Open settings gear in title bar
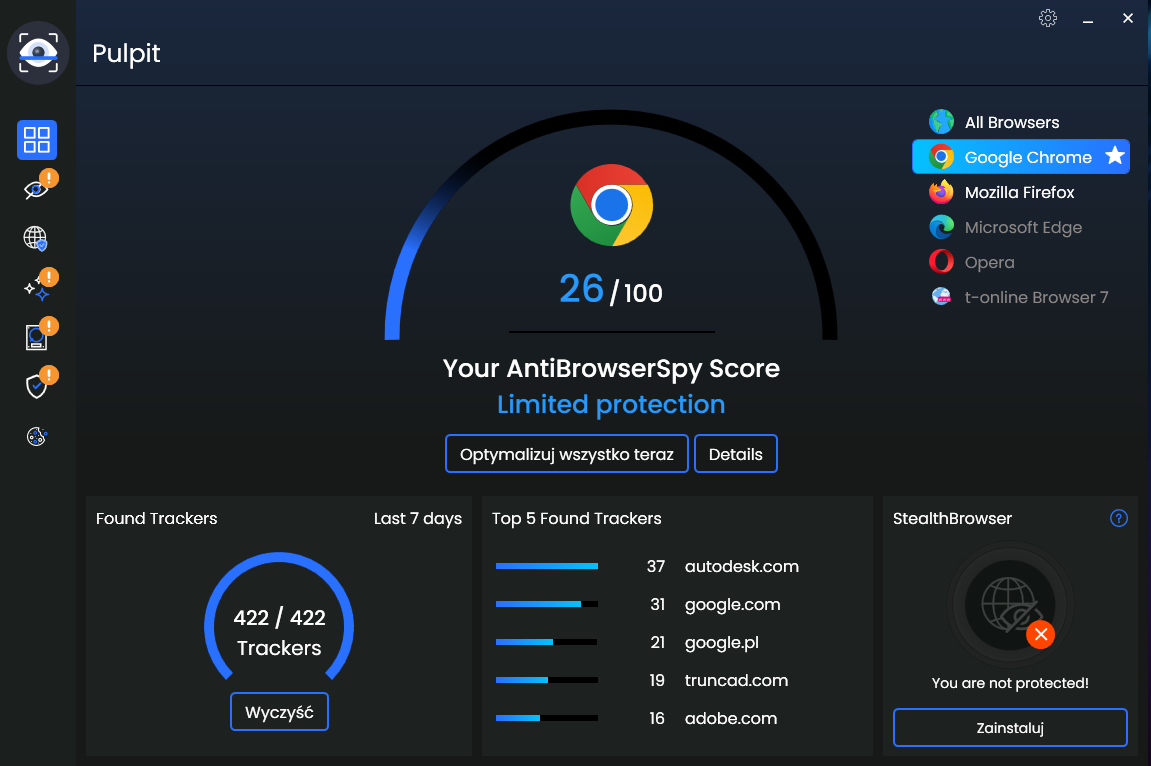This screenshot has height=766, width=1151. 1048,18
